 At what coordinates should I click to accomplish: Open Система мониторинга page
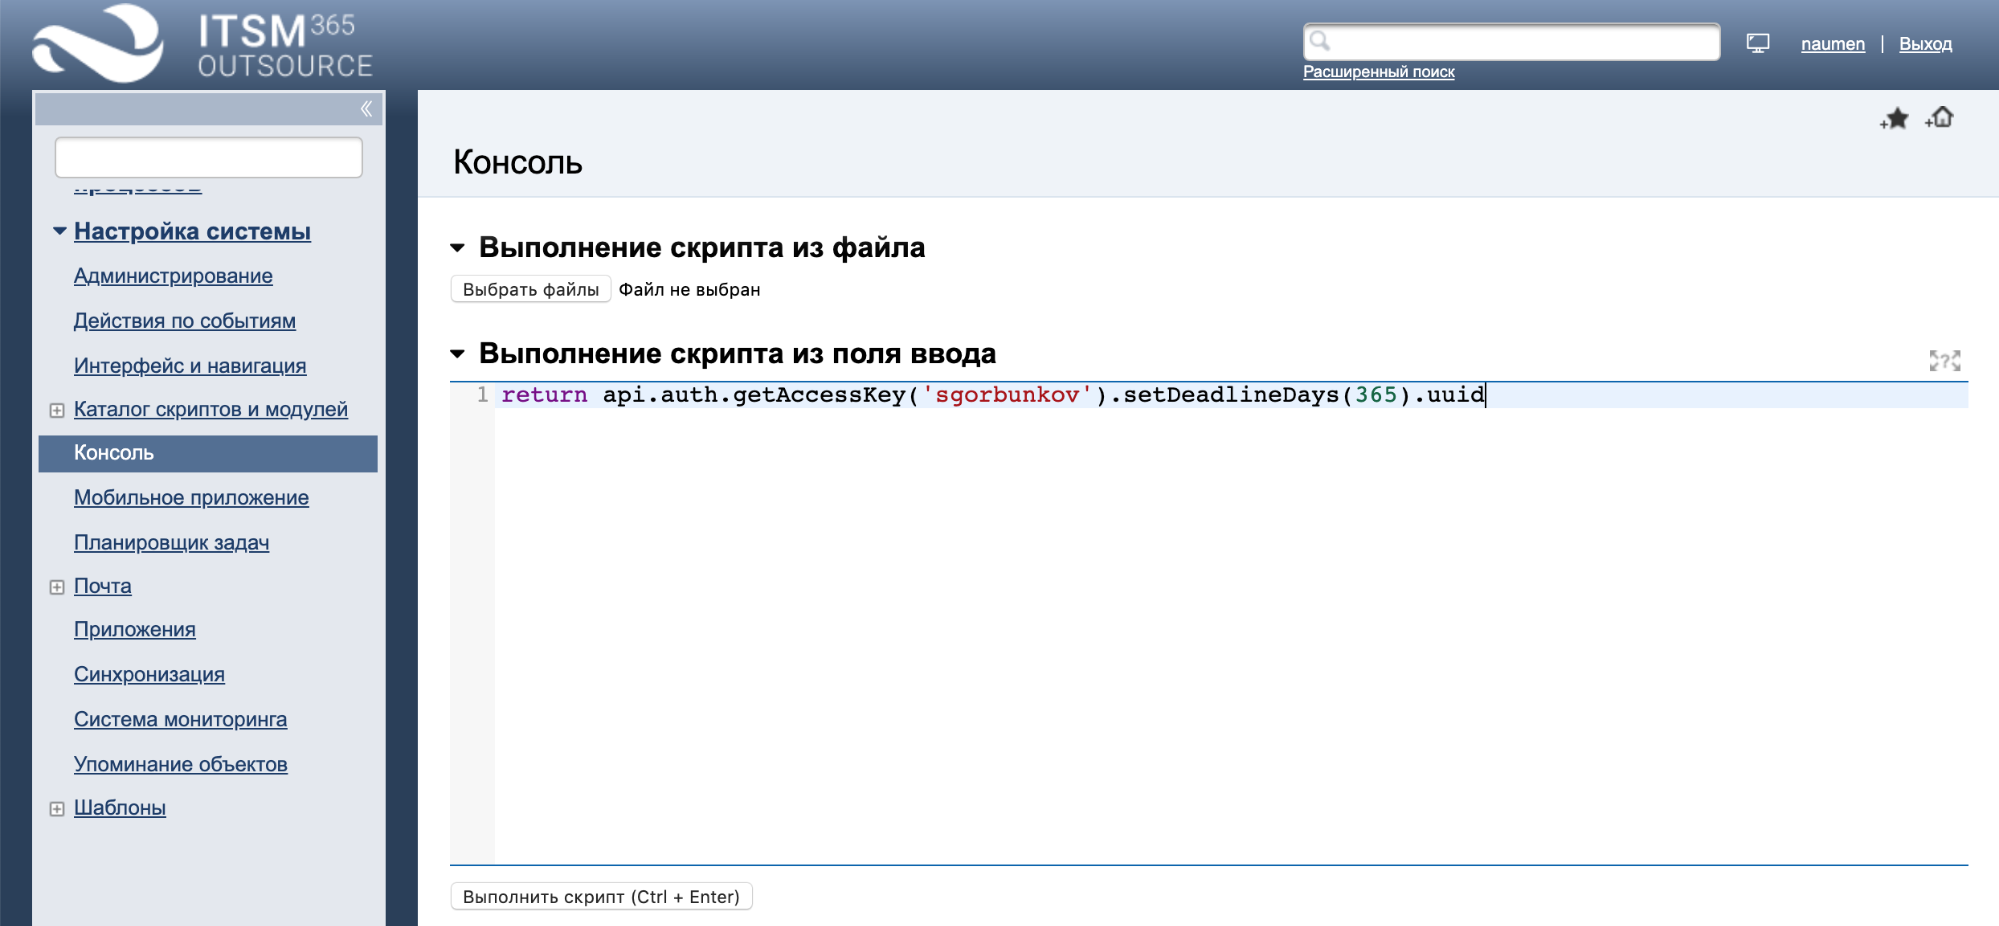click(x=180, y=720)
